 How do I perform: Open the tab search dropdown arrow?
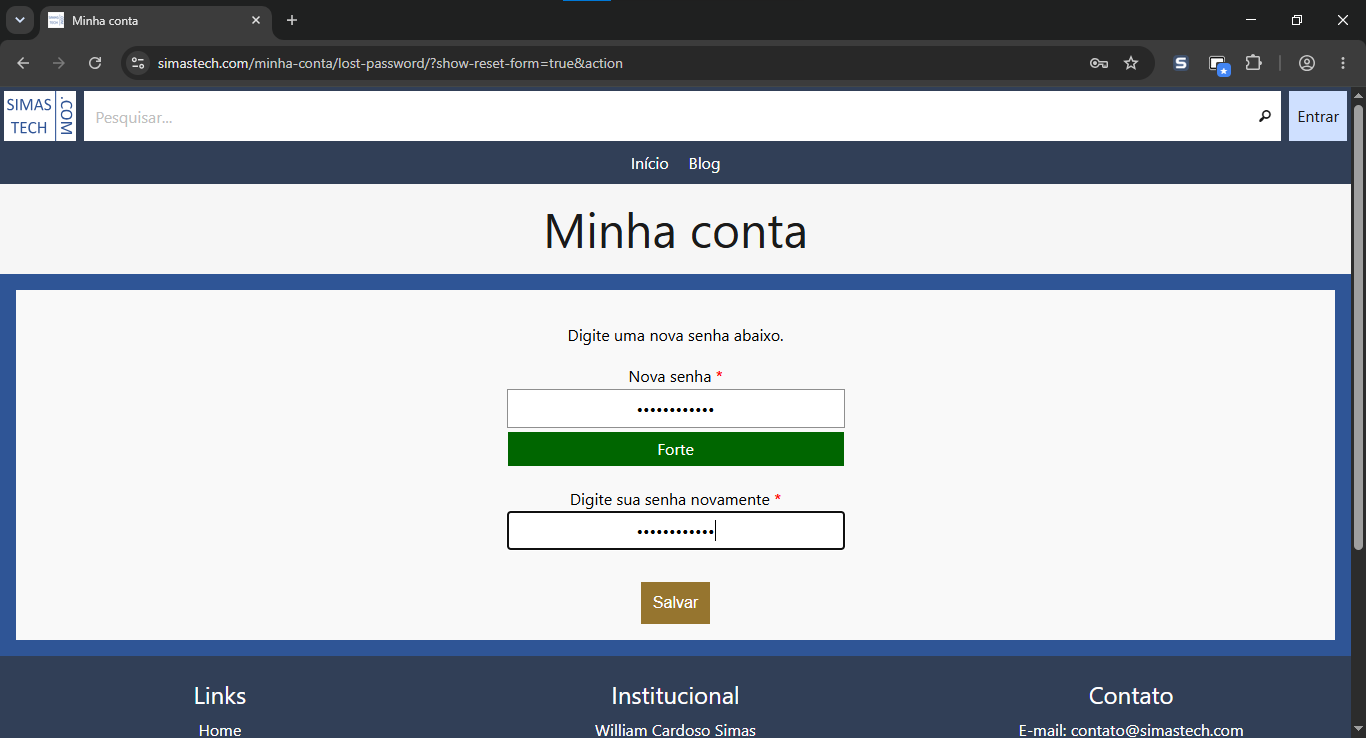tap(19, 20)
